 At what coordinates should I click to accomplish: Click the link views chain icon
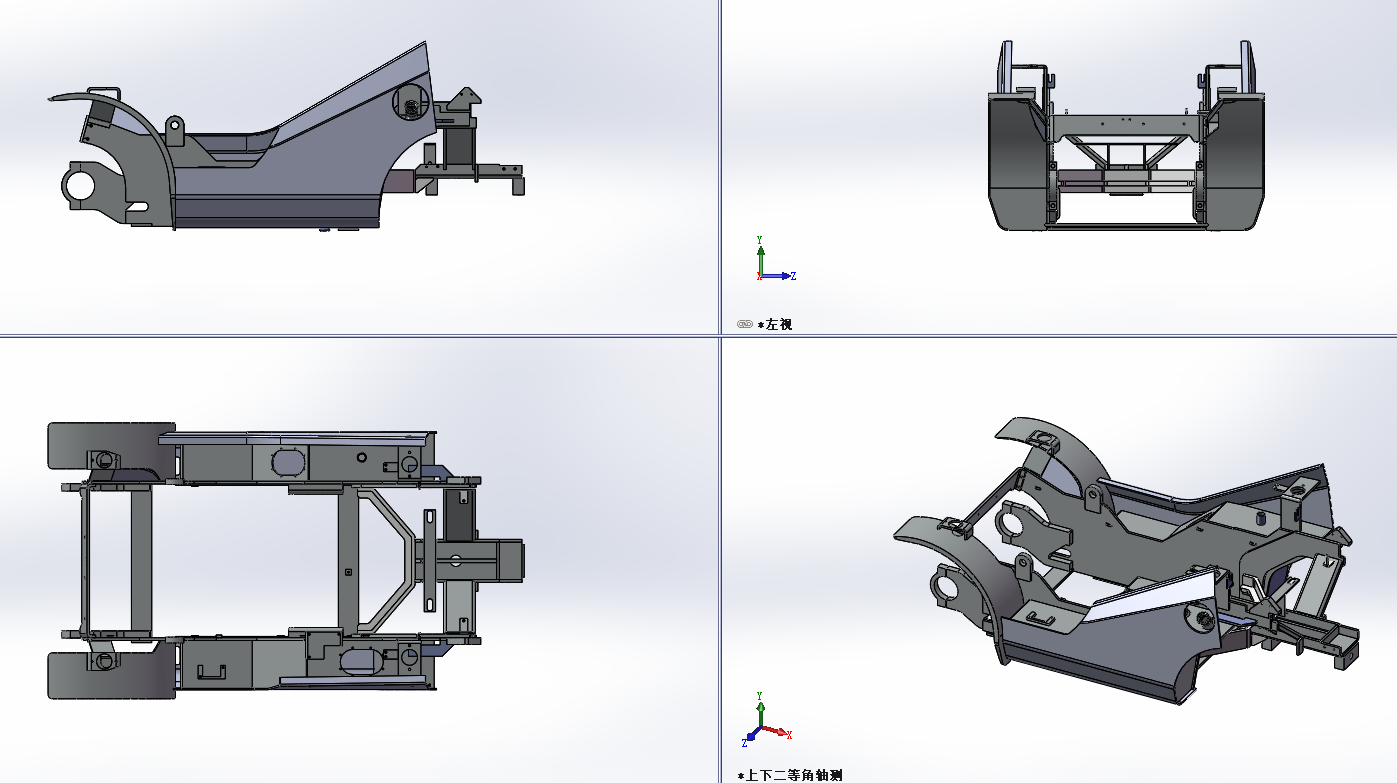coord(744,324)
